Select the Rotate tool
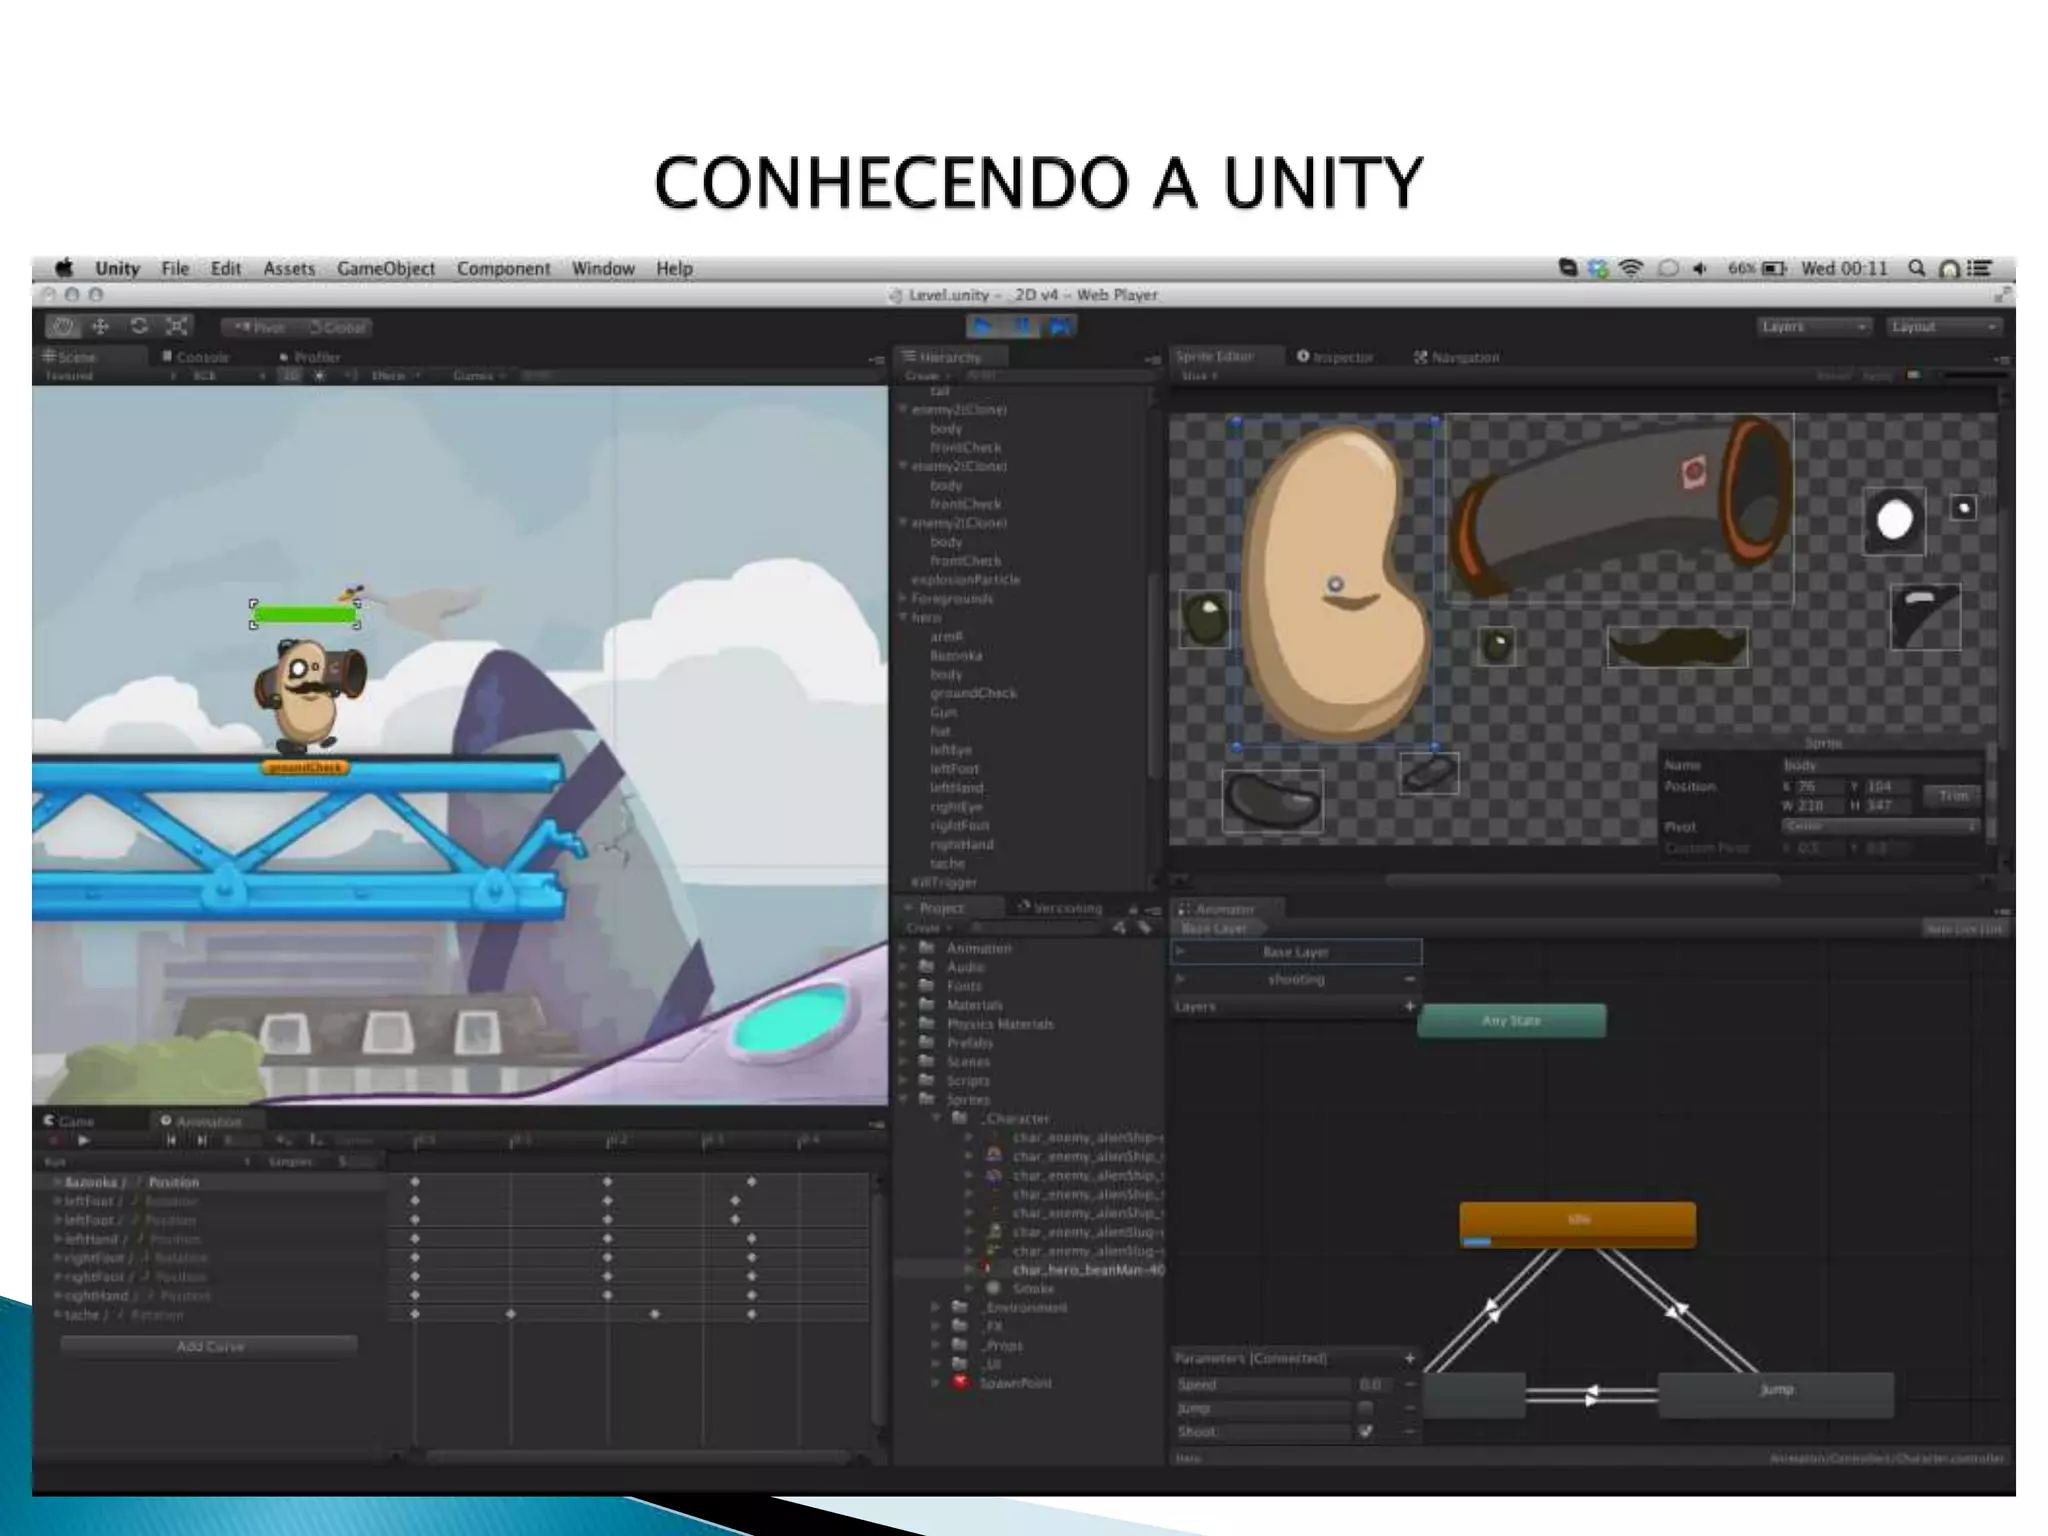This screenshot has width=2048, height=1536. 139,327
